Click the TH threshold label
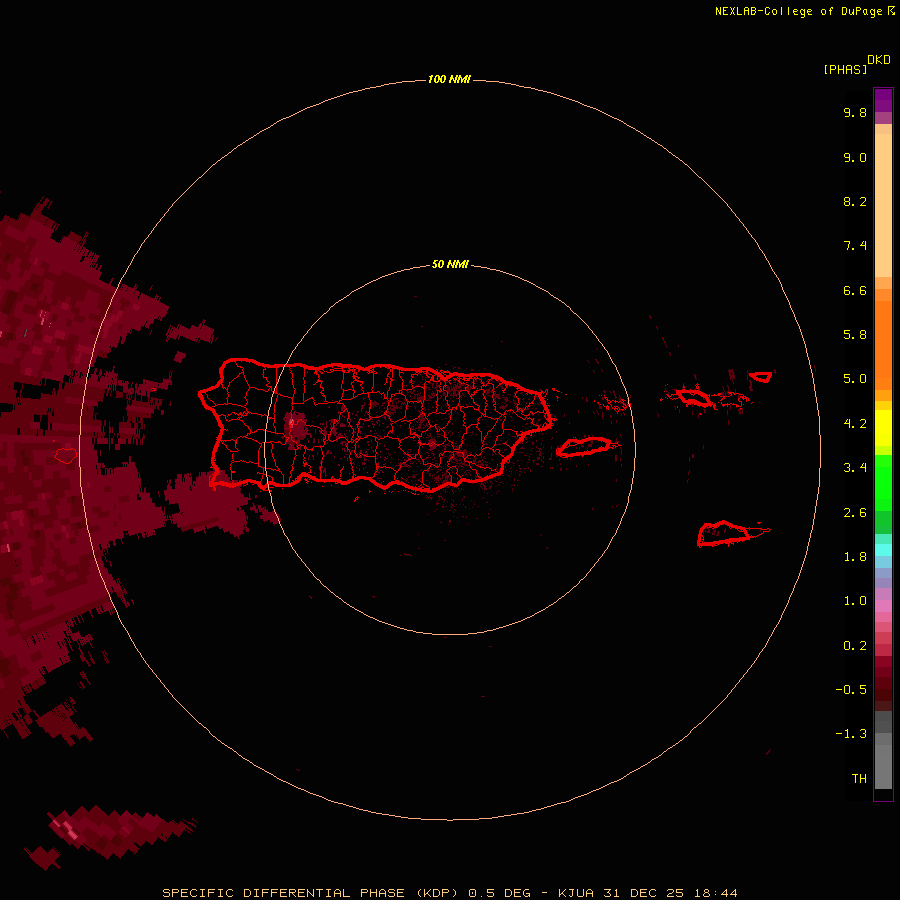The image size is (900, 900). (859, 779)
